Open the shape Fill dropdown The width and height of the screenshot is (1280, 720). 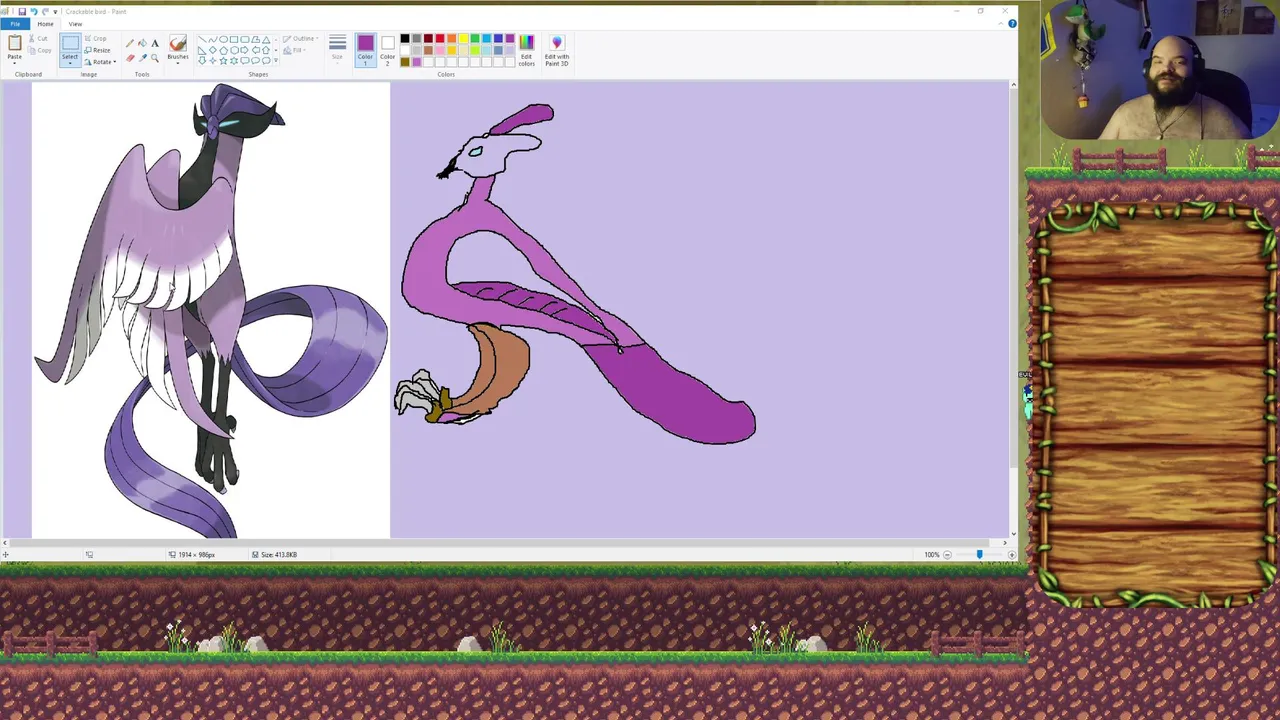coord(295,50)
